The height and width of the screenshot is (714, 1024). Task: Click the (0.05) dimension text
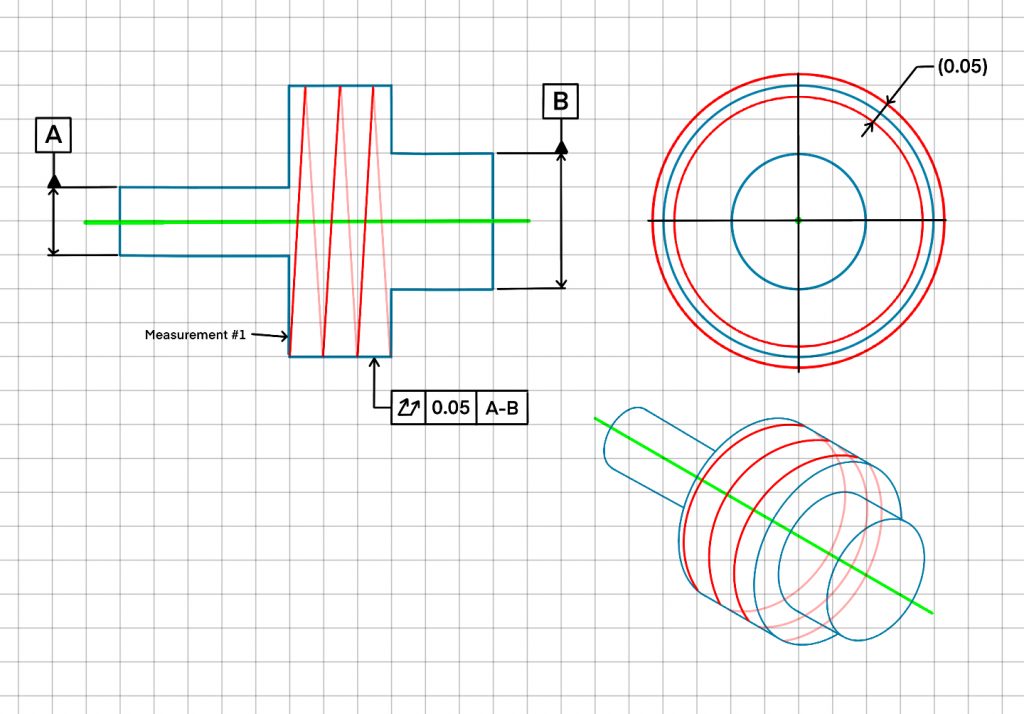[962, 67]
